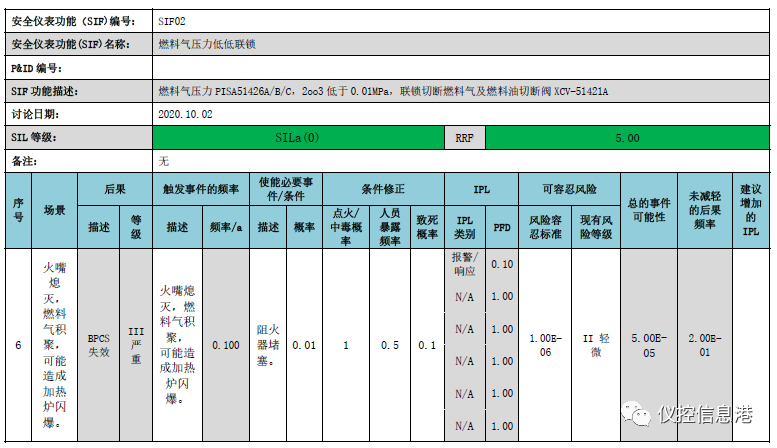Click the PFD value '0.10'

click(x=502, y=264)
